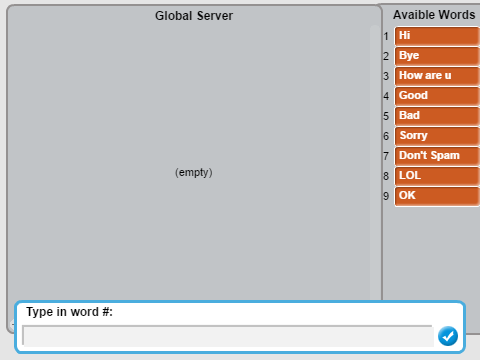
Task: Select the 'Bad' word entry
Action: 437,116
